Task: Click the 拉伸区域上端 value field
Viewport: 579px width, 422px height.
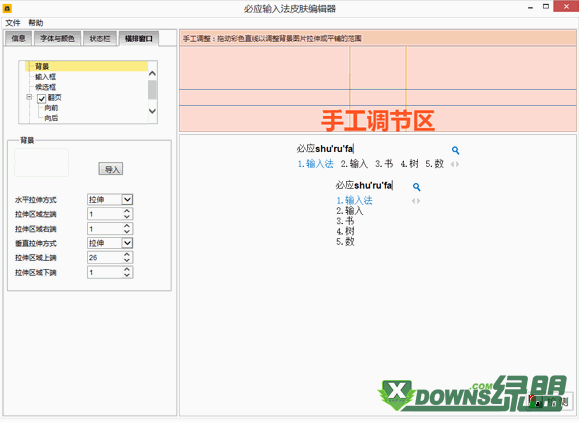Action: click(x=105, y=258)
